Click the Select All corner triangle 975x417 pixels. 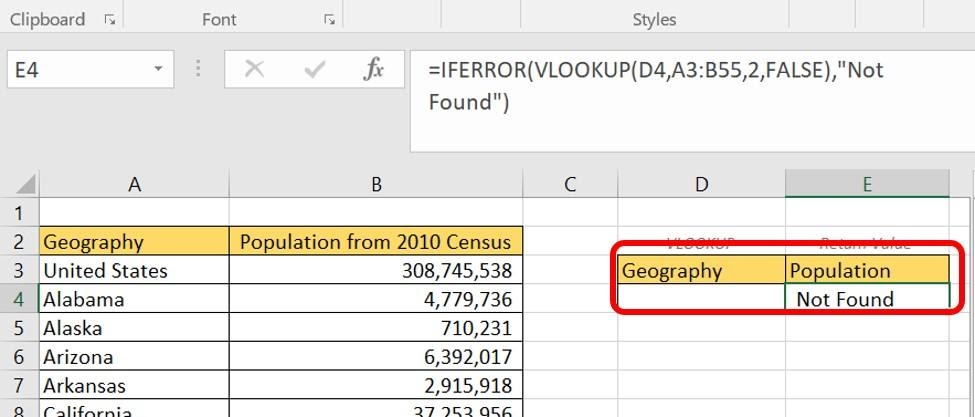26,185
